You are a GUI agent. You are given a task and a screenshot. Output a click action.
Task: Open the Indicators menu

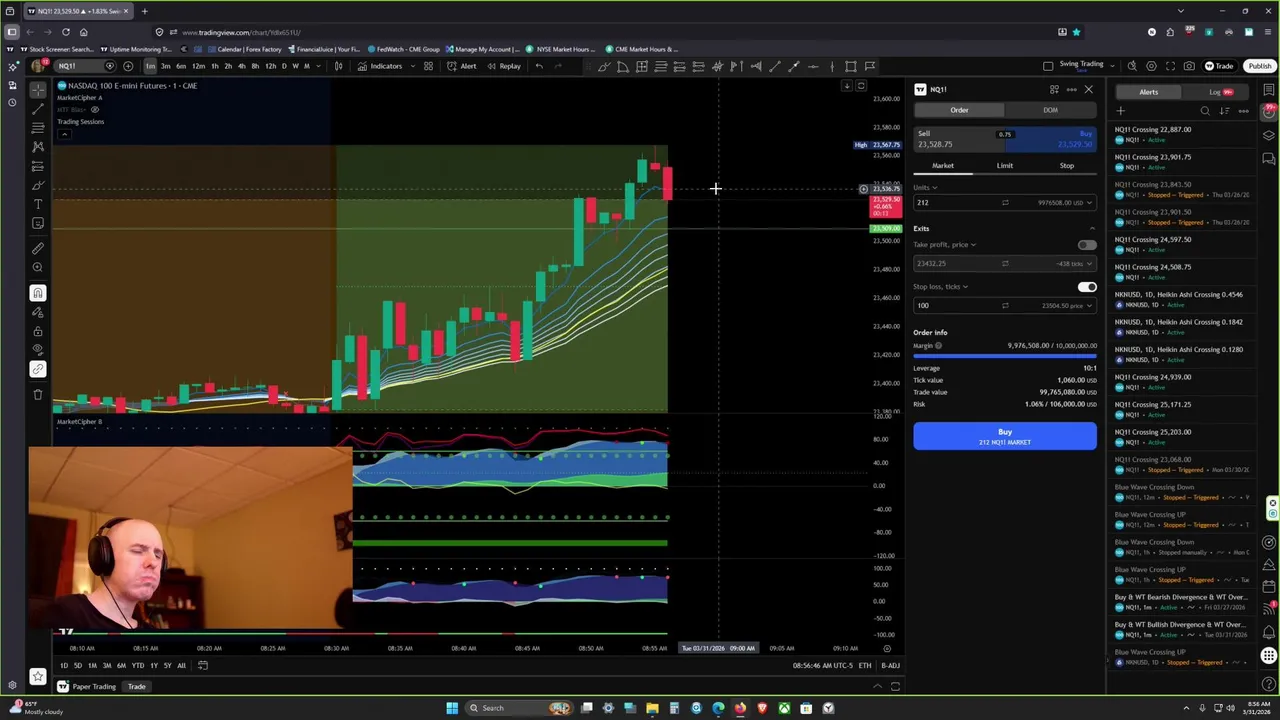click(x=379, y=66)
